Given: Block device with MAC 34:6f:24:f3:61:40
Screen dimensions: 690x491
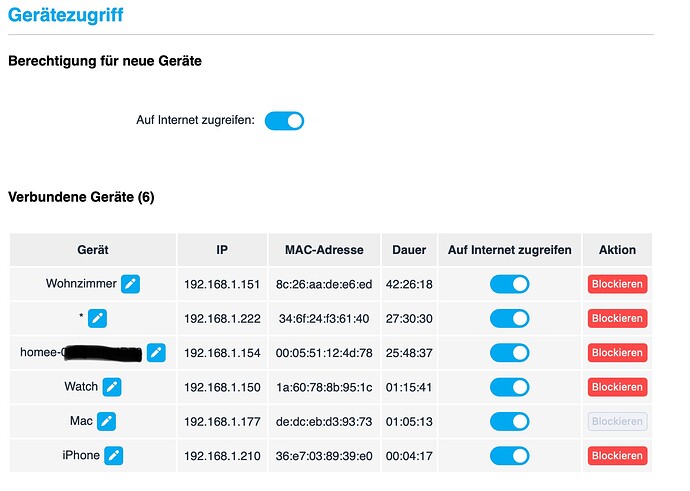Looking at the screenshot, I should pyautogui.click(x=617, y=318).
